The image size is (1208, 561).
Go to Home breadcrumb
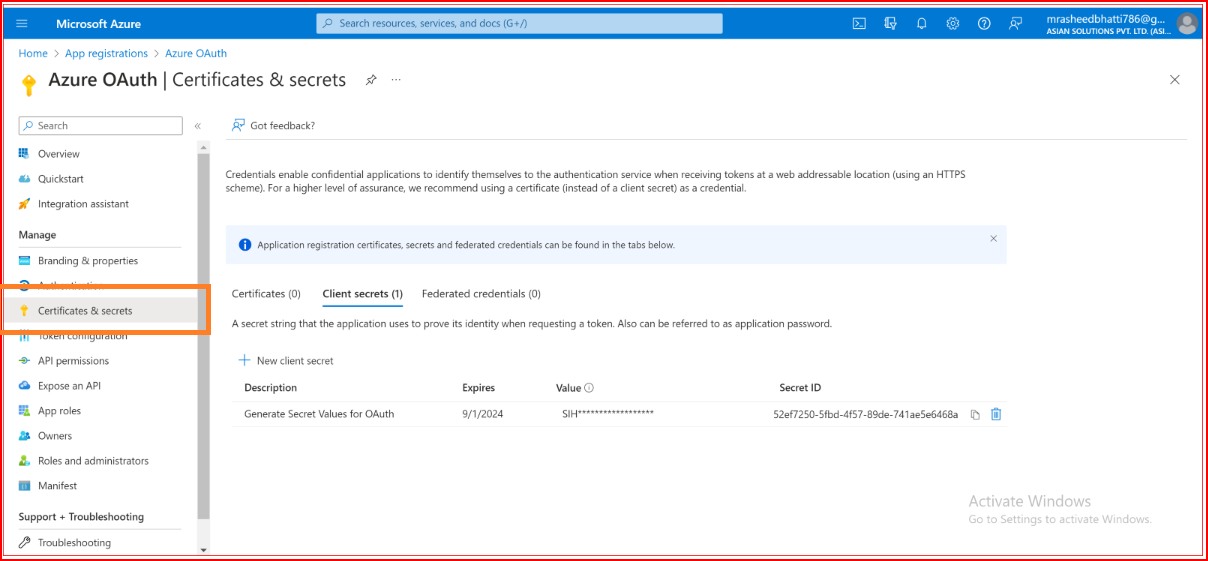[x=33, y=53]
